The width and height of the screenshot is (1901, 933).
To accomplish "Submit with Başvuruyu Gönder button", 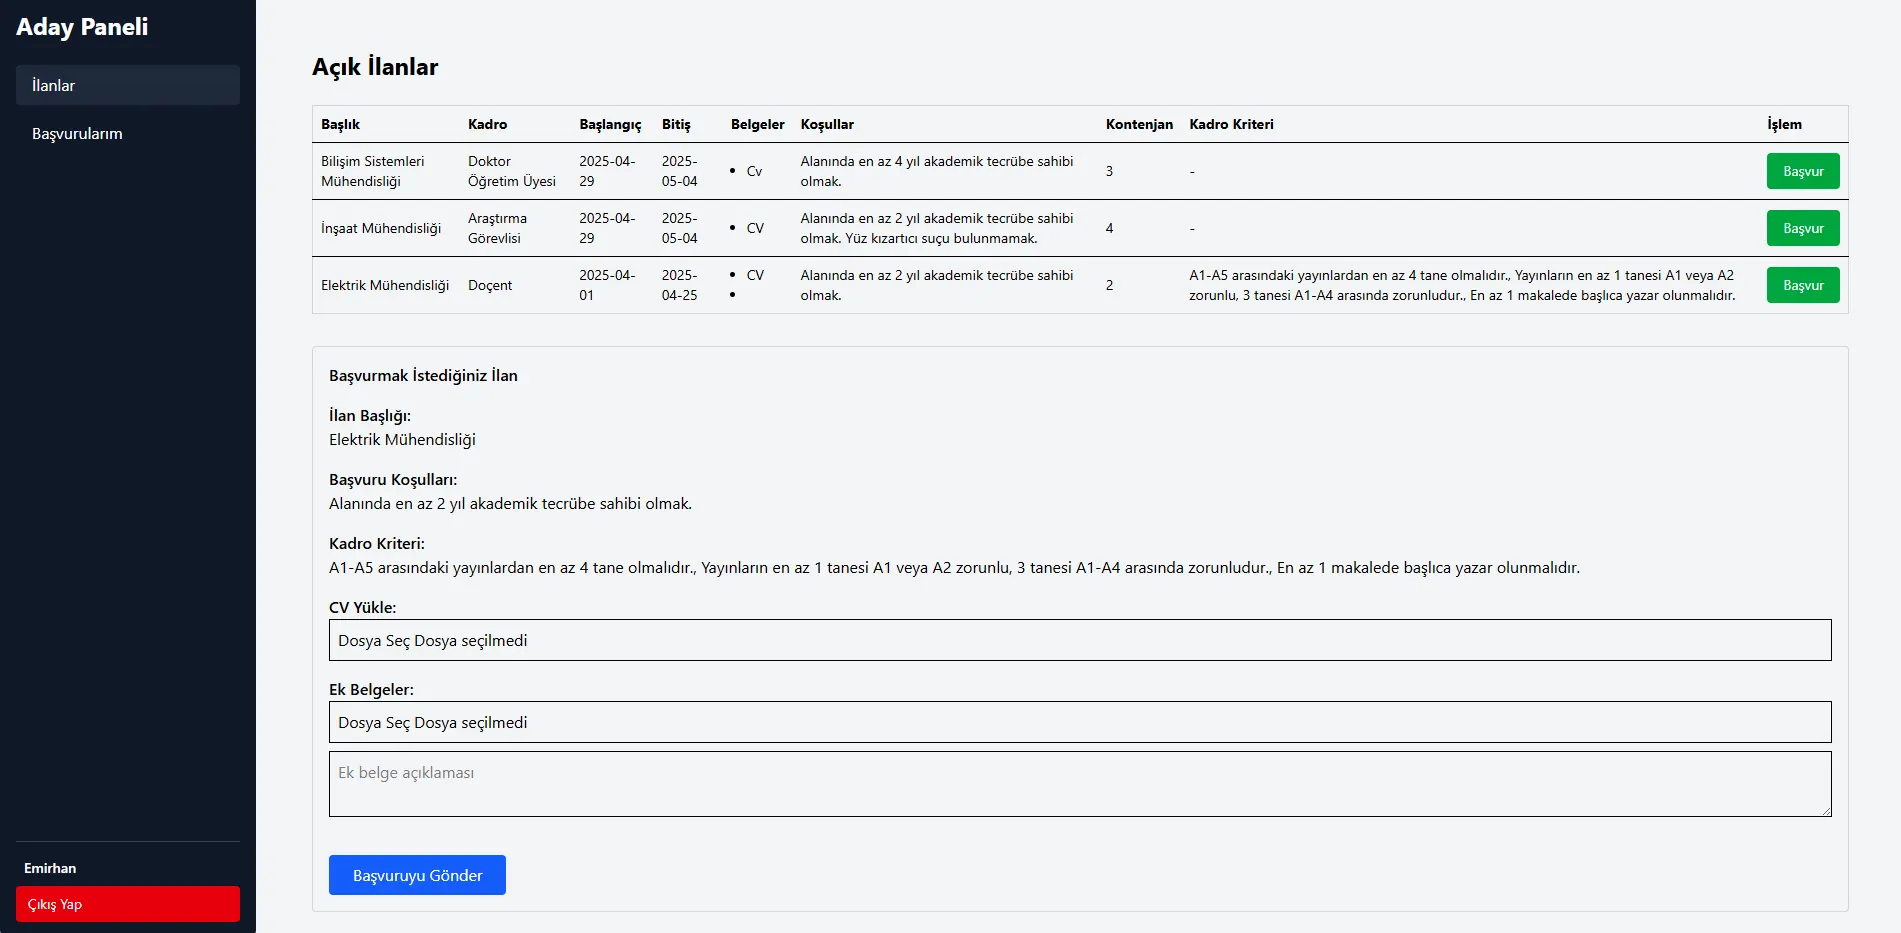I will pyautogui.click(x=417, y=875).
